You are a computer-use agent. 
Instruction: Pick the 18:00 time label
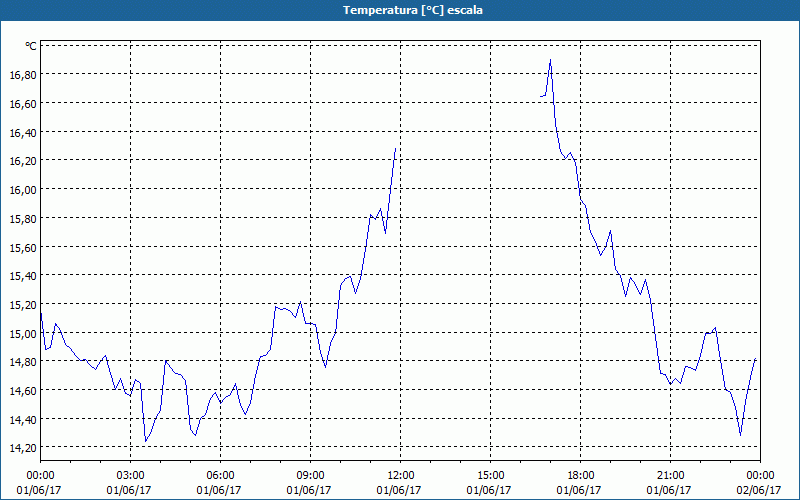tap(580, 476)
